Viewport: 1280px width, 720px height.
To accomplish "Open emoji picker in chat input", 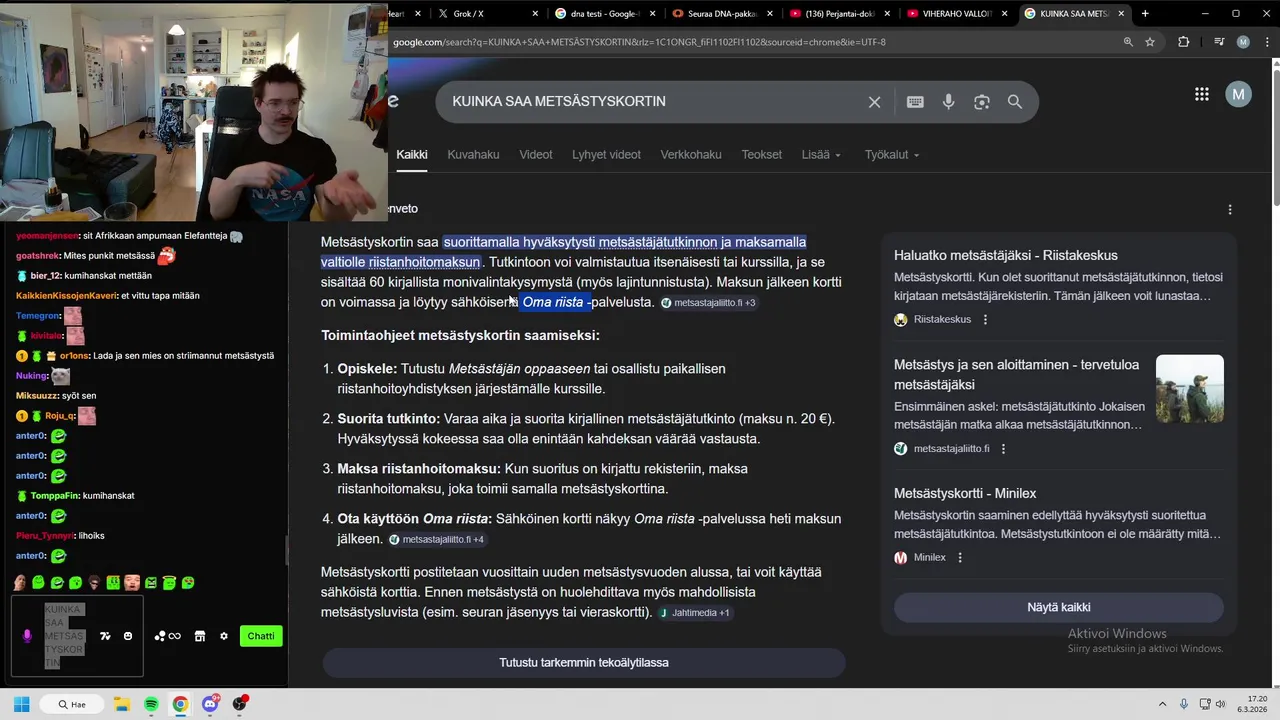I will [128, 636].
